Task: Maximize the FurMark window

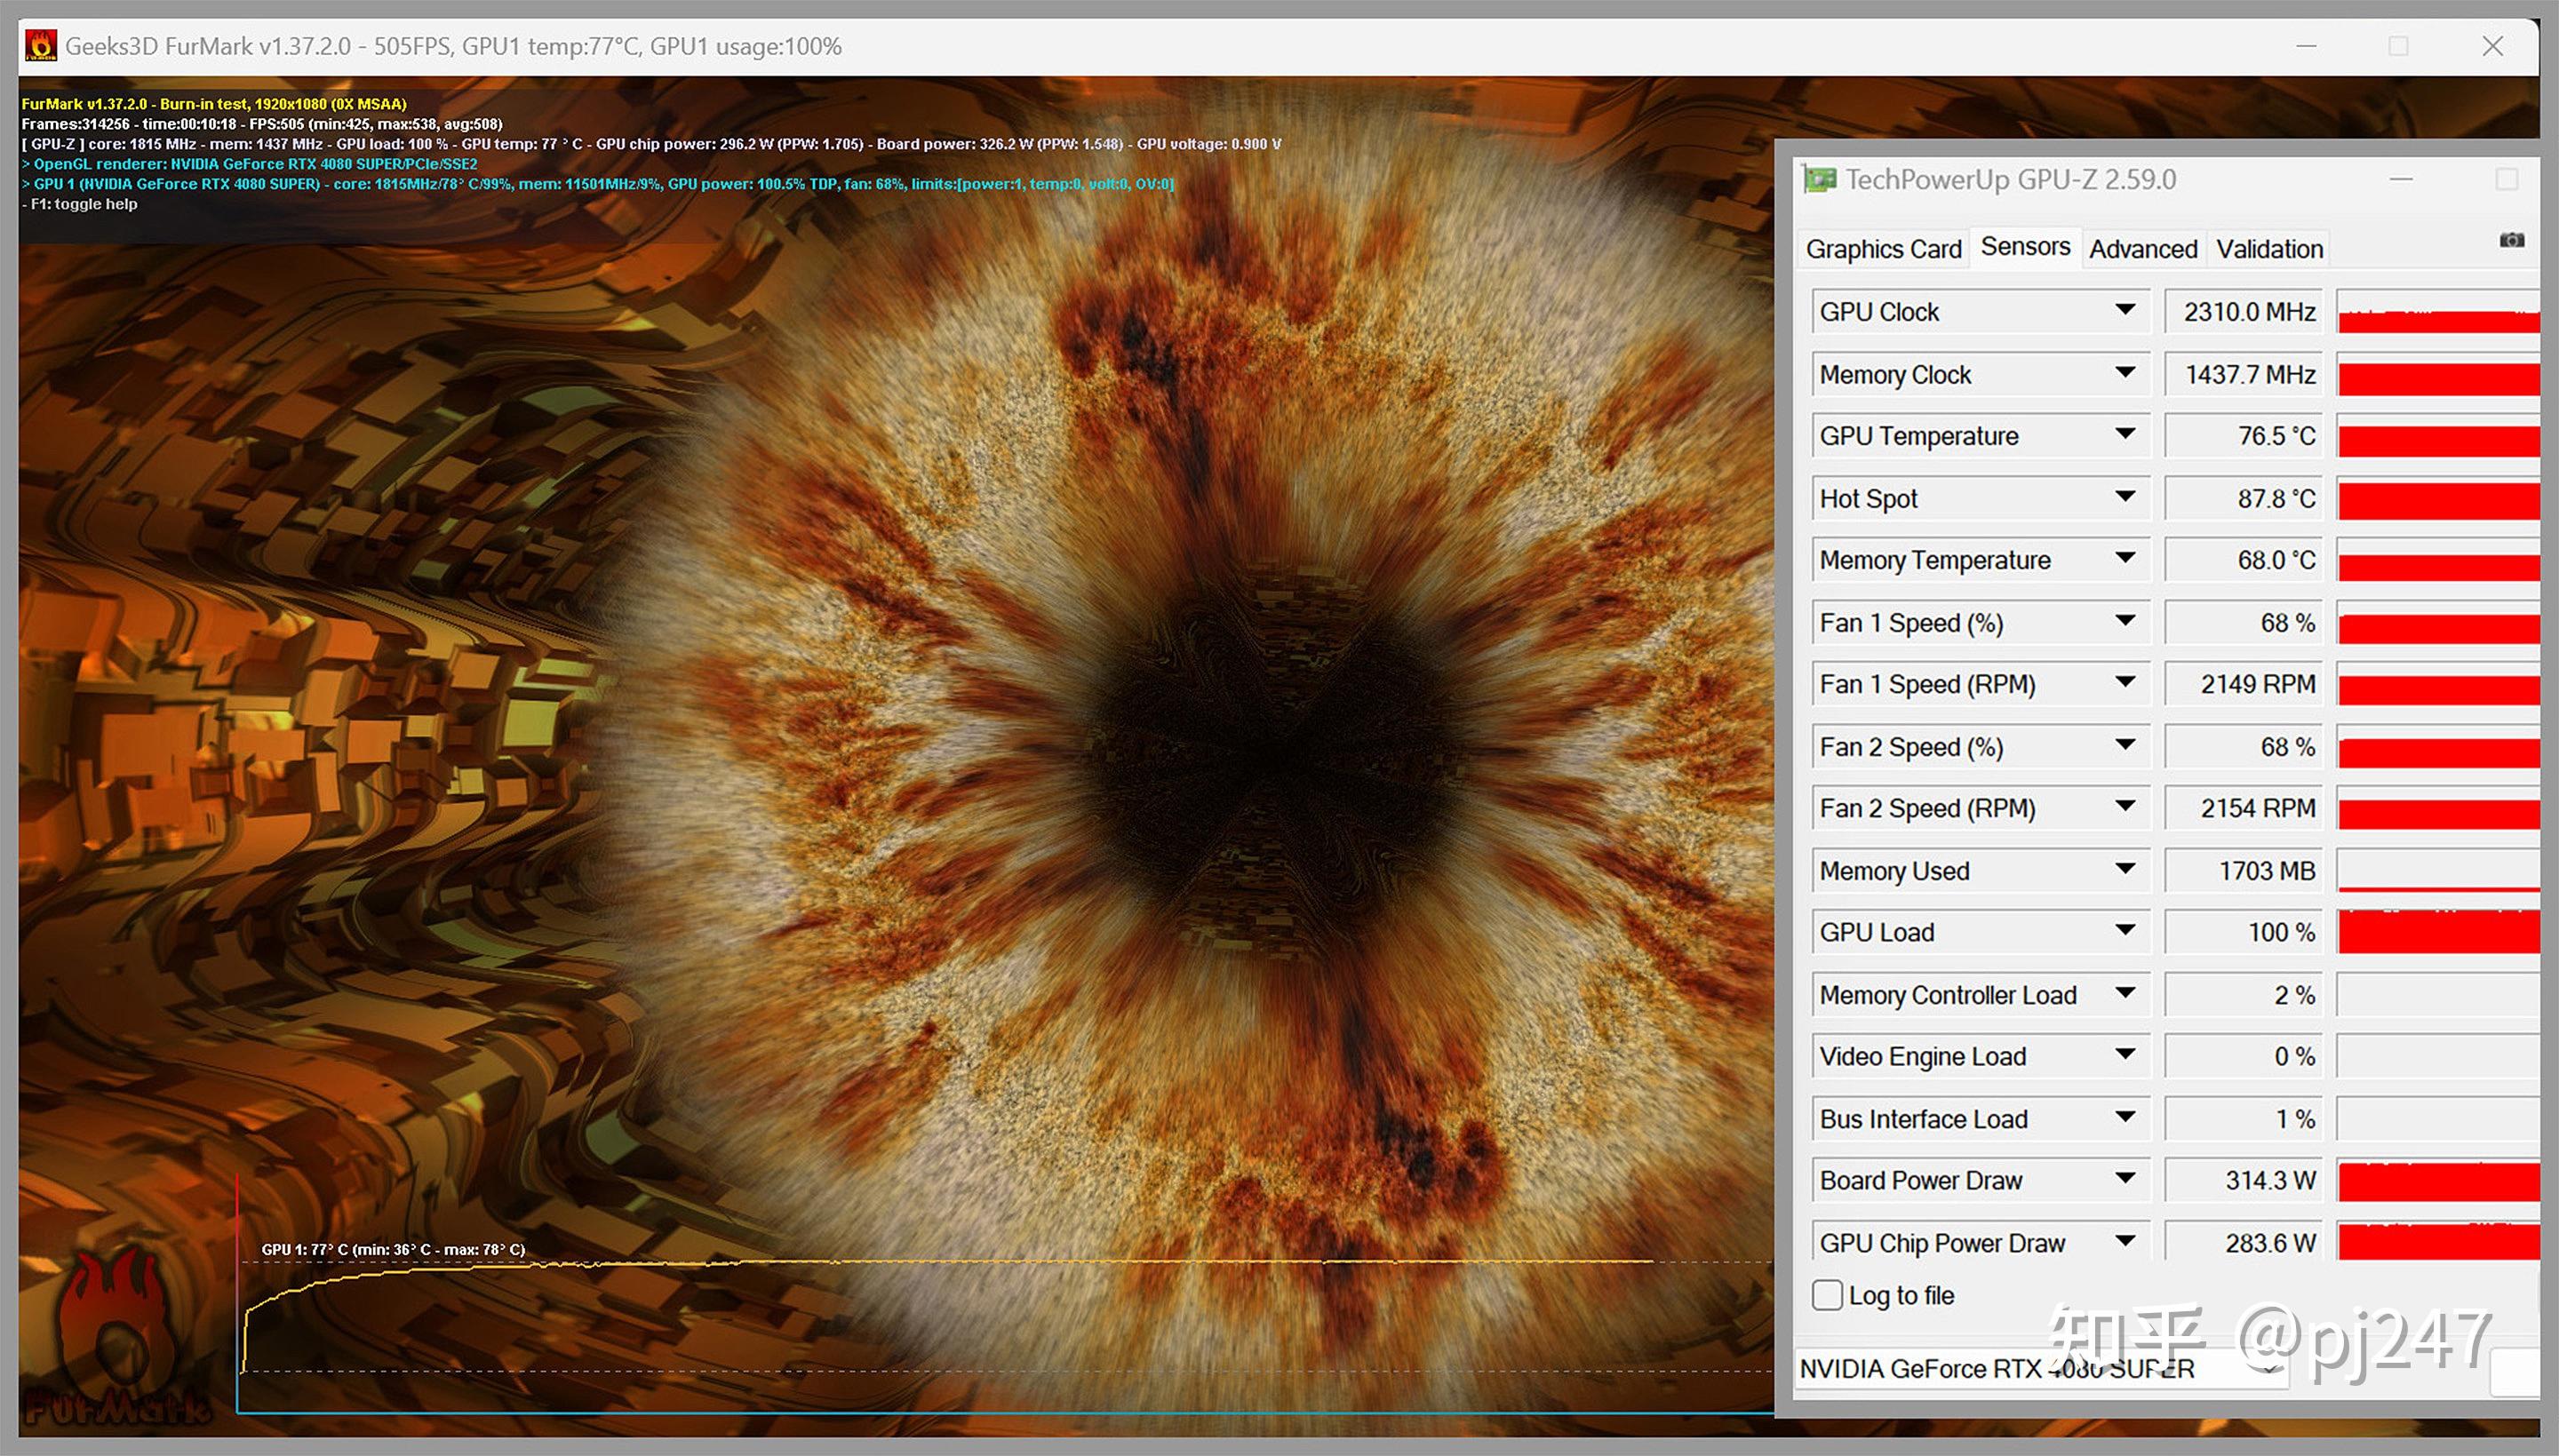Action: click(x=2398, y=46)
